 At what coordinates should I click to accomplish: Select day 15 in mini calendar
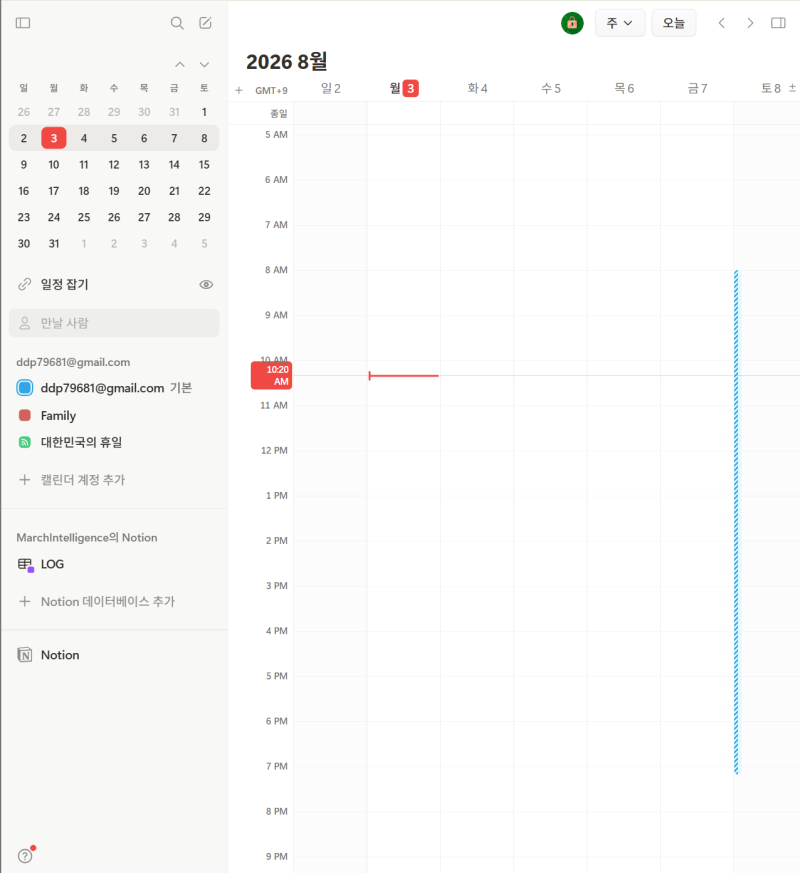click(204, 165)
